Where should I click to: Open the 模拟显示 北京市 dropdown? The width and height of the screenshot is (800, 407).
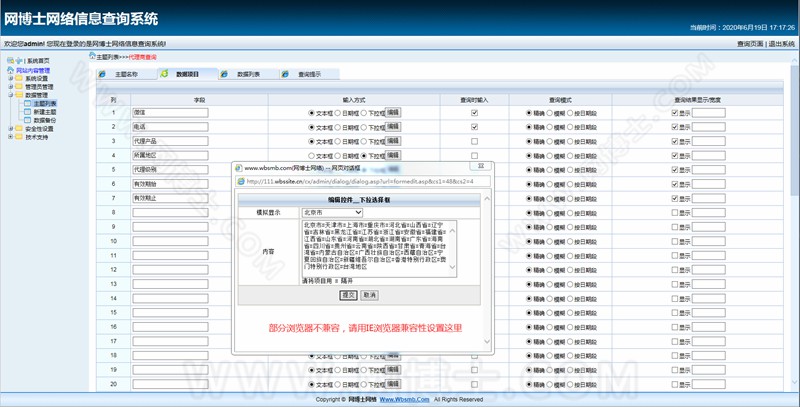pyautogui.click(x=332, y=213)
